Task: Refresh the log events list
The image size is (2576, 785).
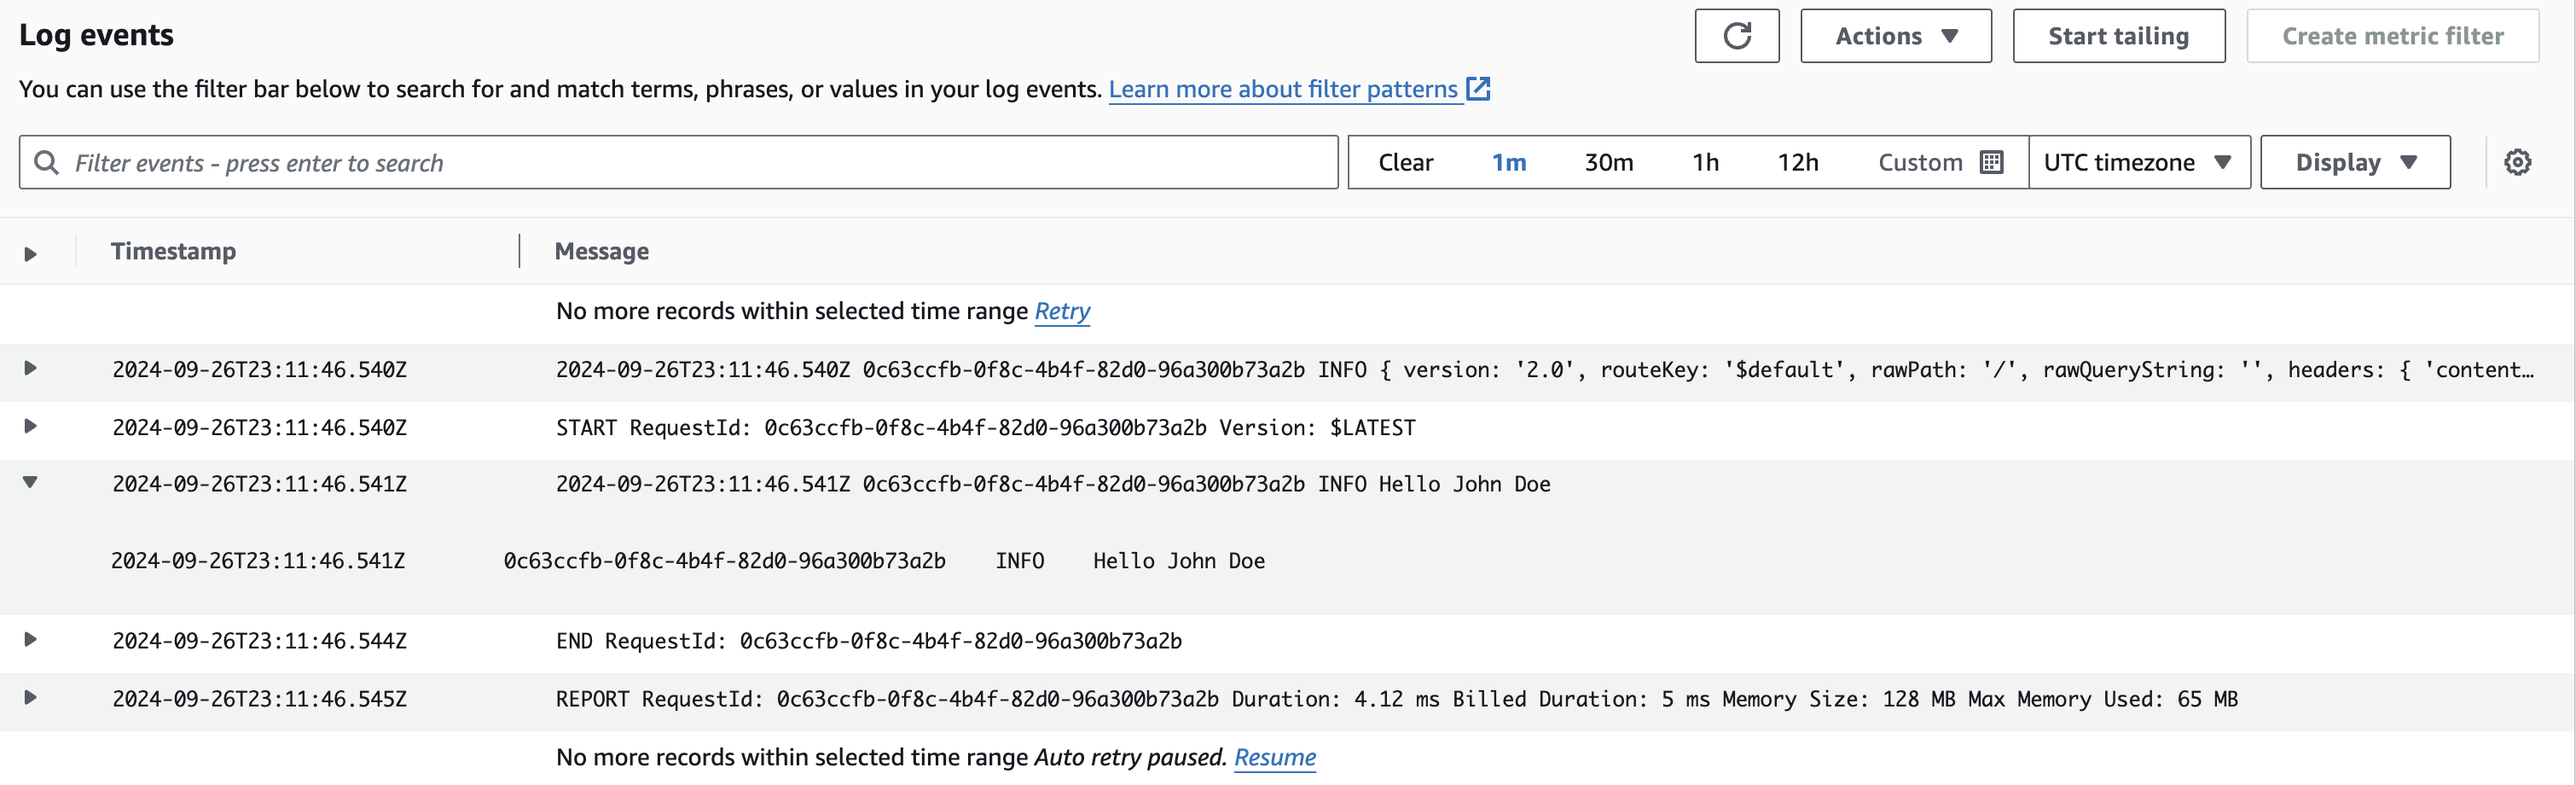Action: pyautogui.click(x=1736, y=36)
